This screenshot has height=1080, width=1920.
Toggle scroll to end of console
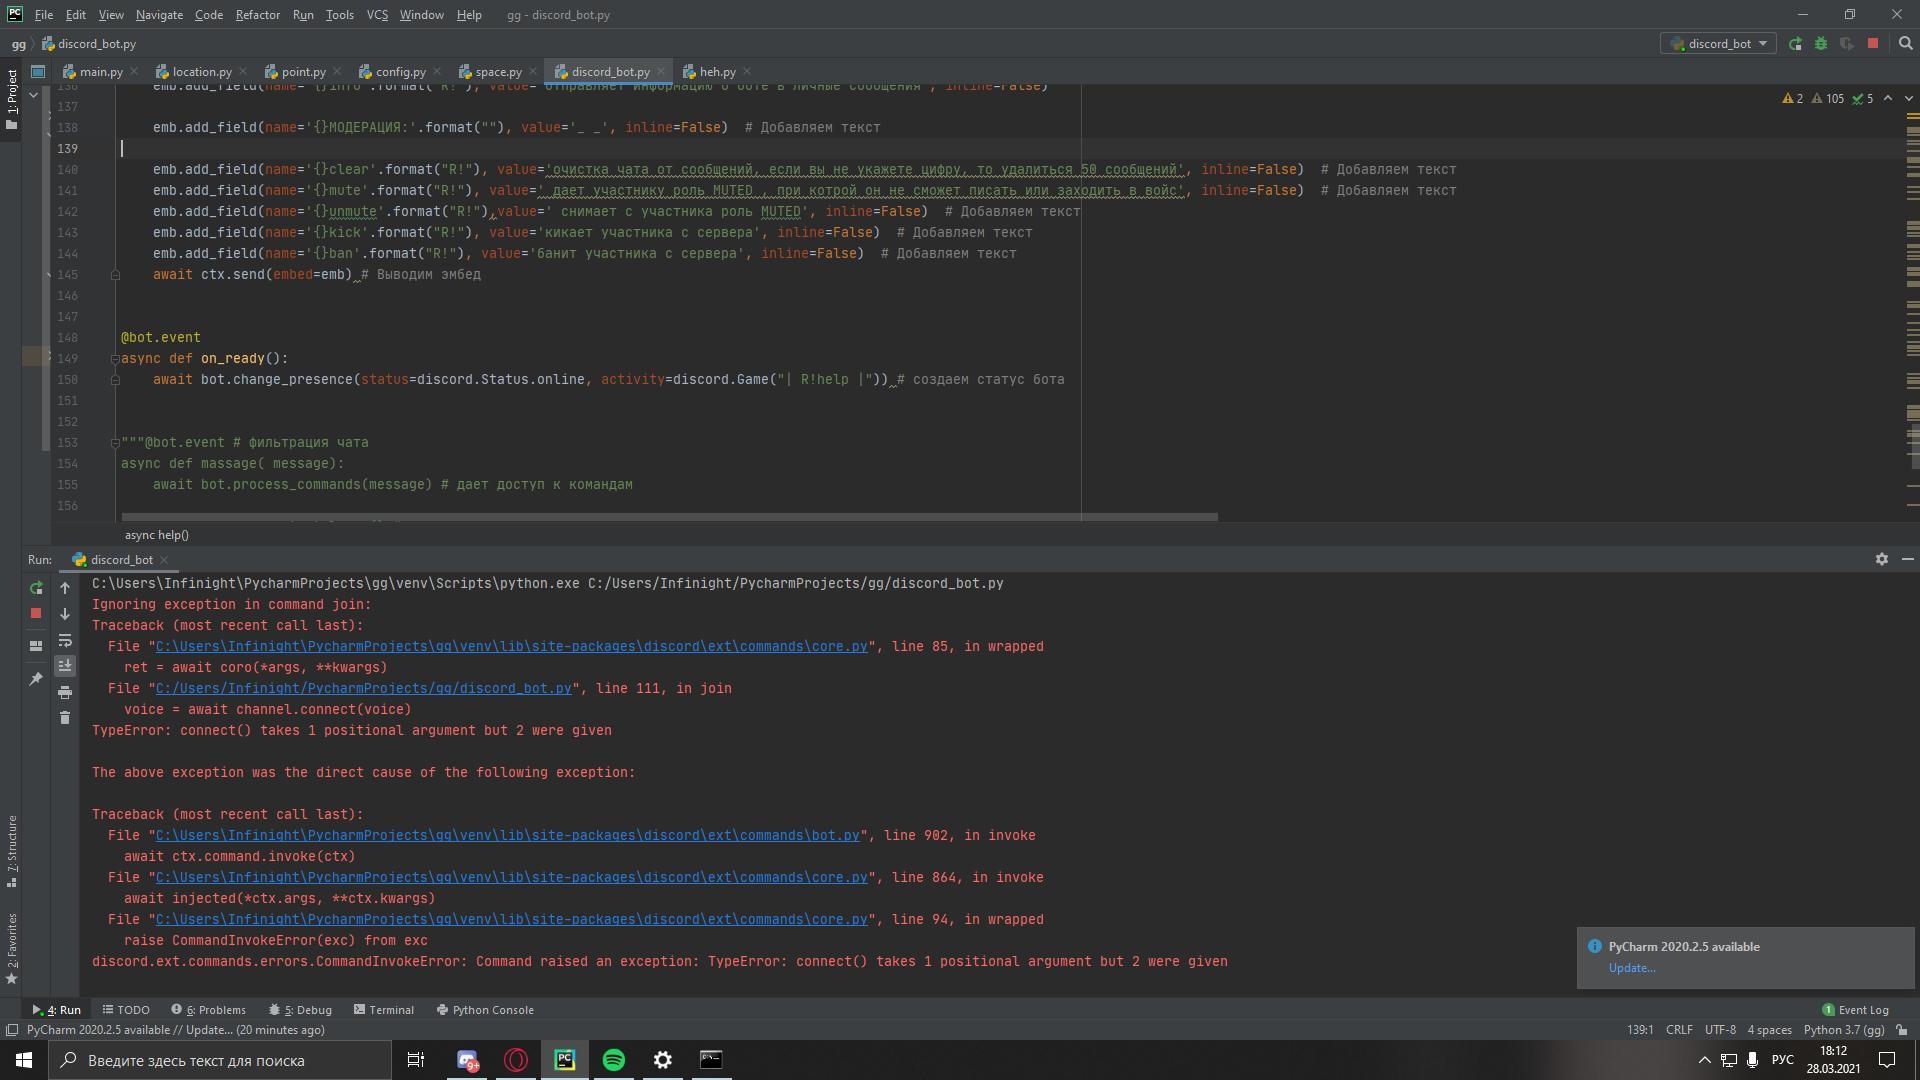[x=65, y=666]
